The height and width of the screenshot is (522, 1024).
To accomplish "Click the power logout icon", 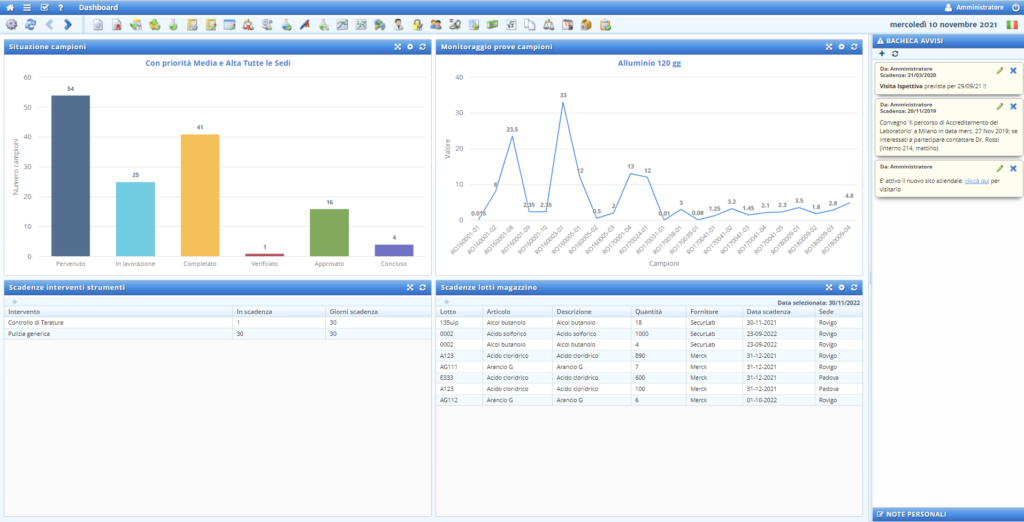I will 1015,7.
